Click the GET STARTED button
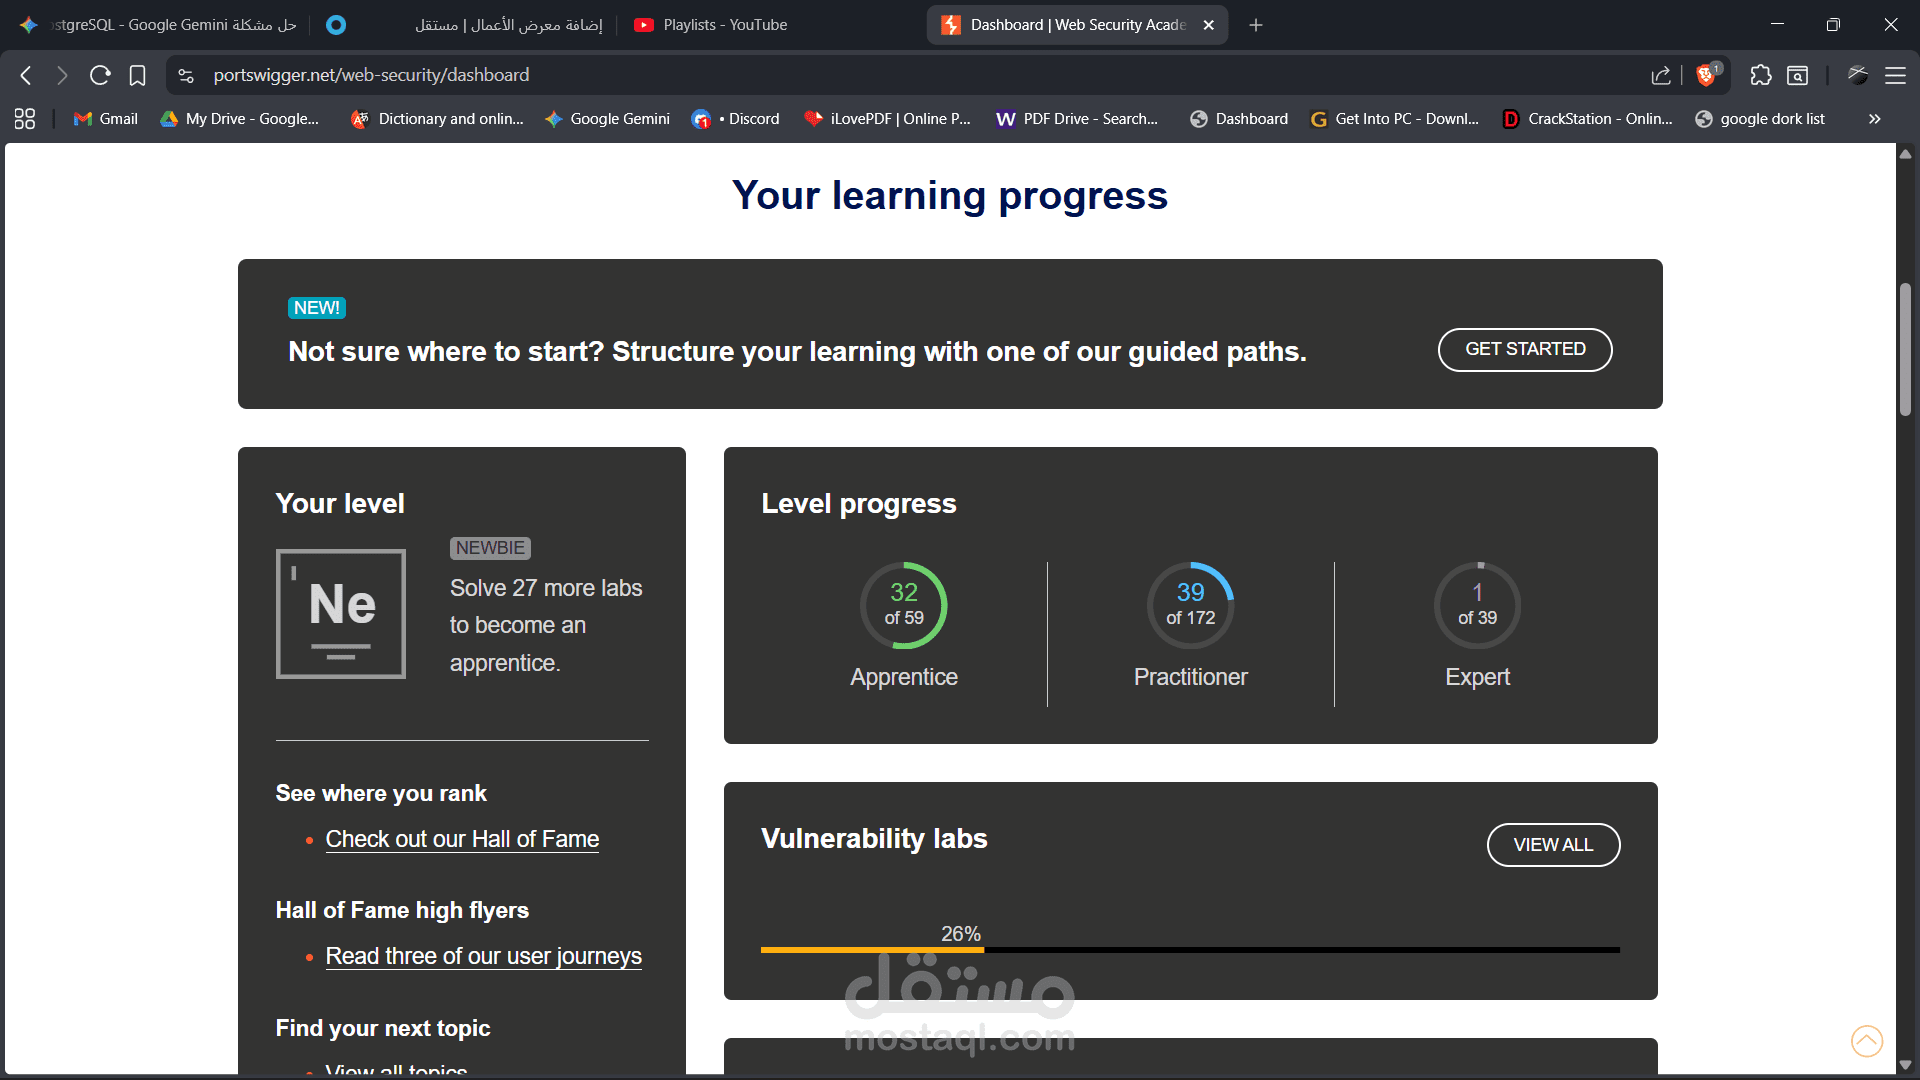The width and height of the screenshot is (1920, 1080). tap(1524, 349)
